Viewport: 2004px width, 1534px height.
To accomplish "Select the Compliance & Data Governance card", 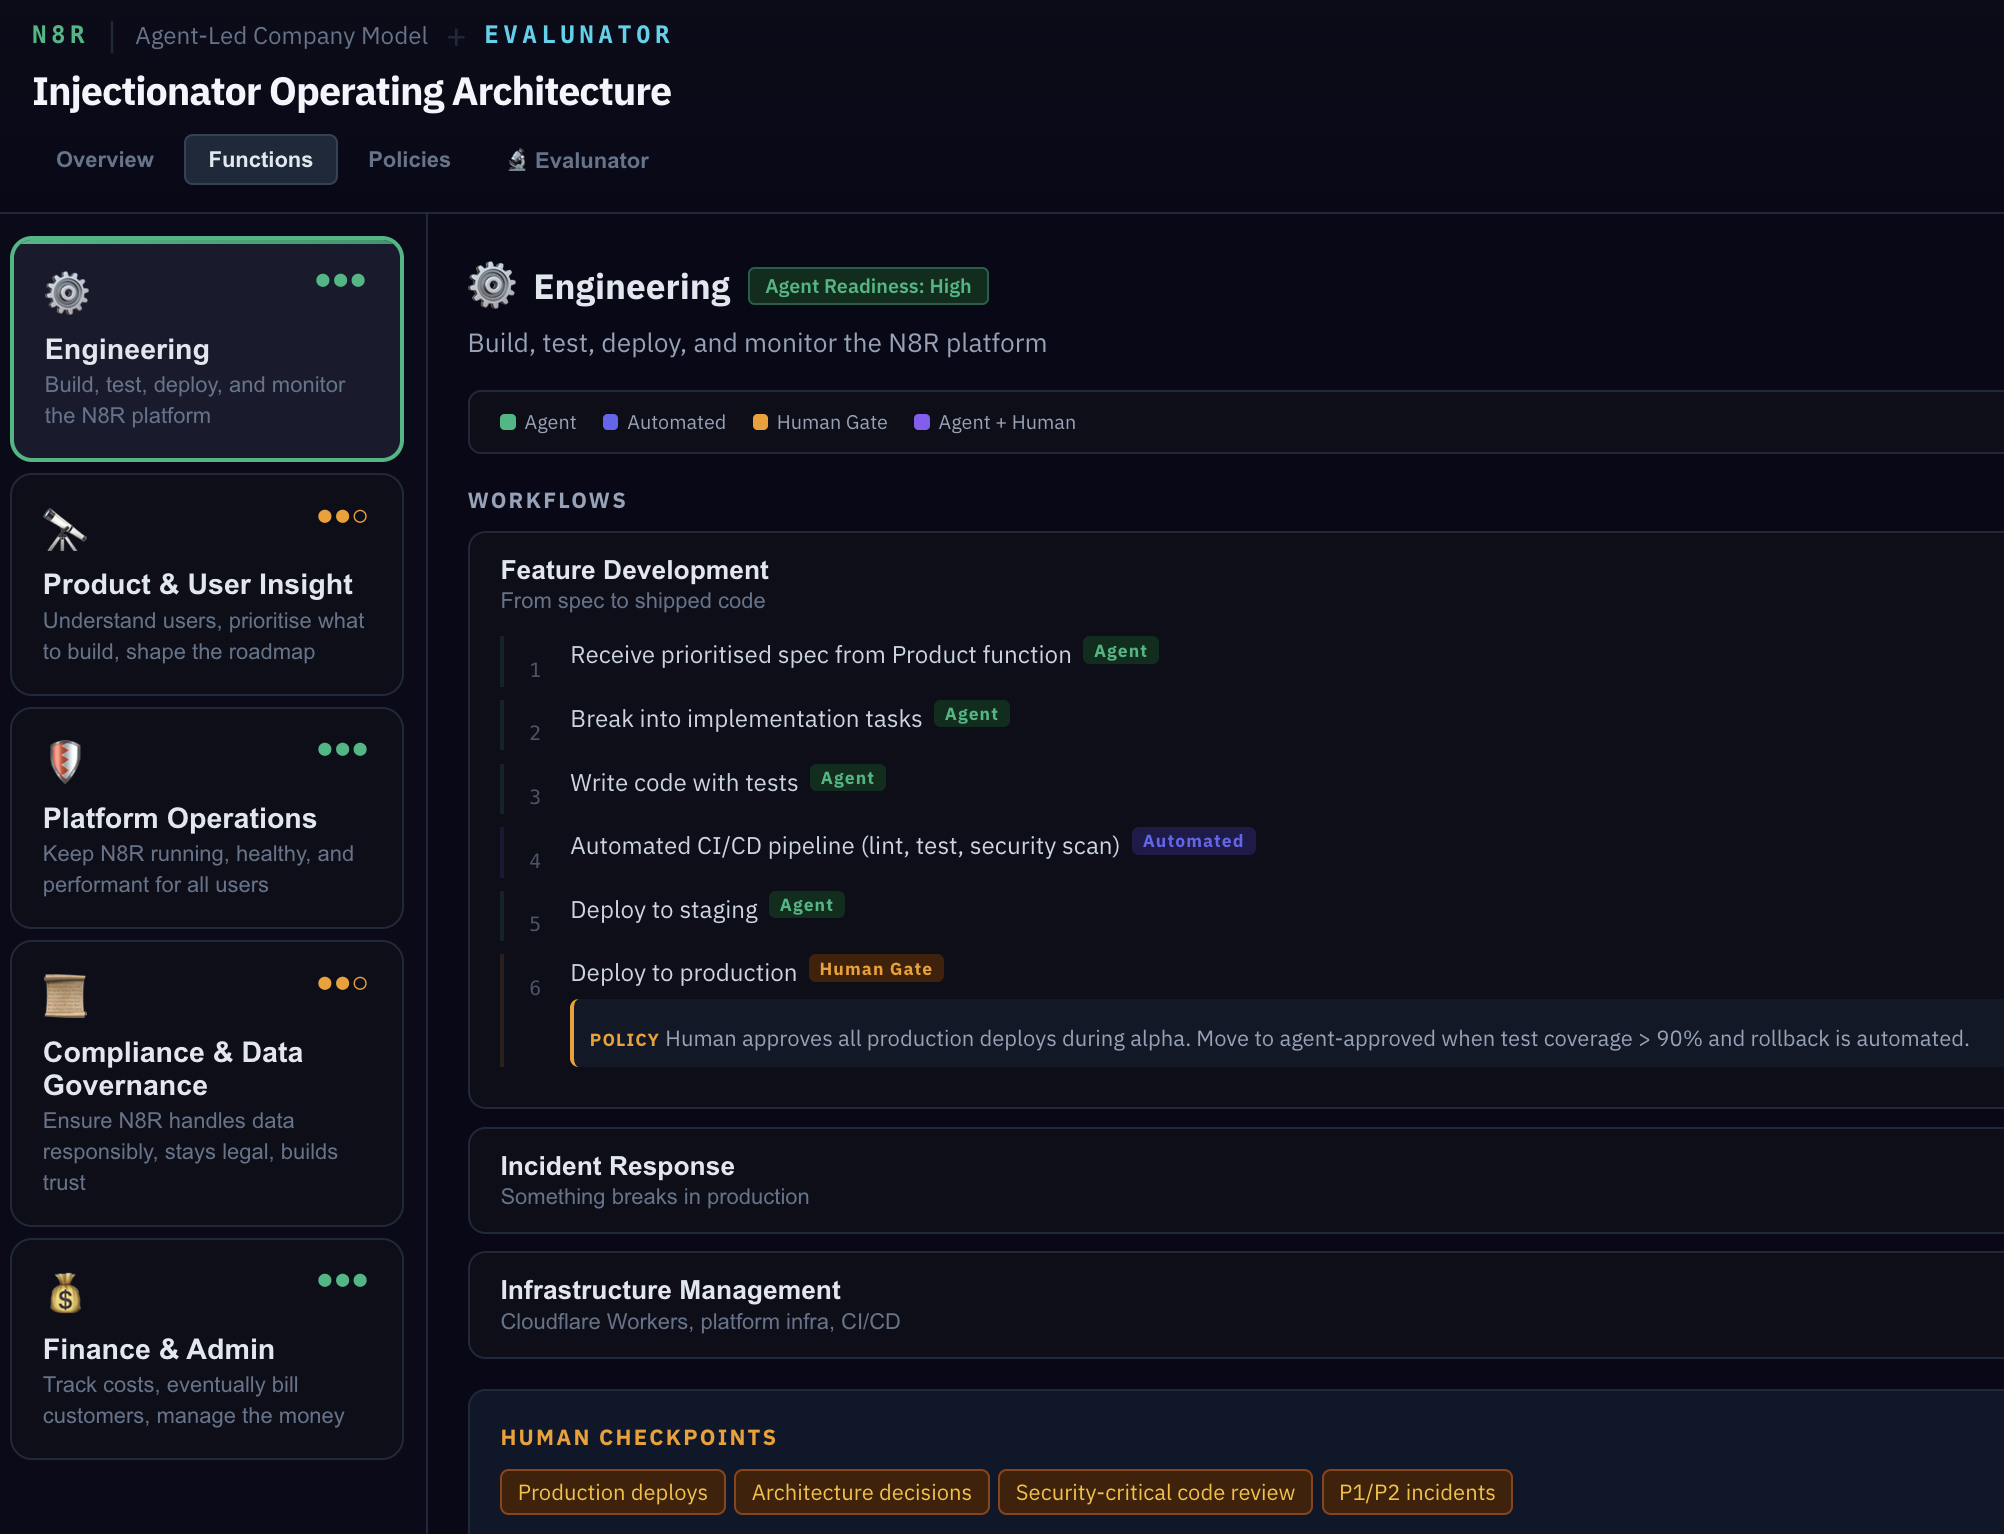I will pos(207,1084).
